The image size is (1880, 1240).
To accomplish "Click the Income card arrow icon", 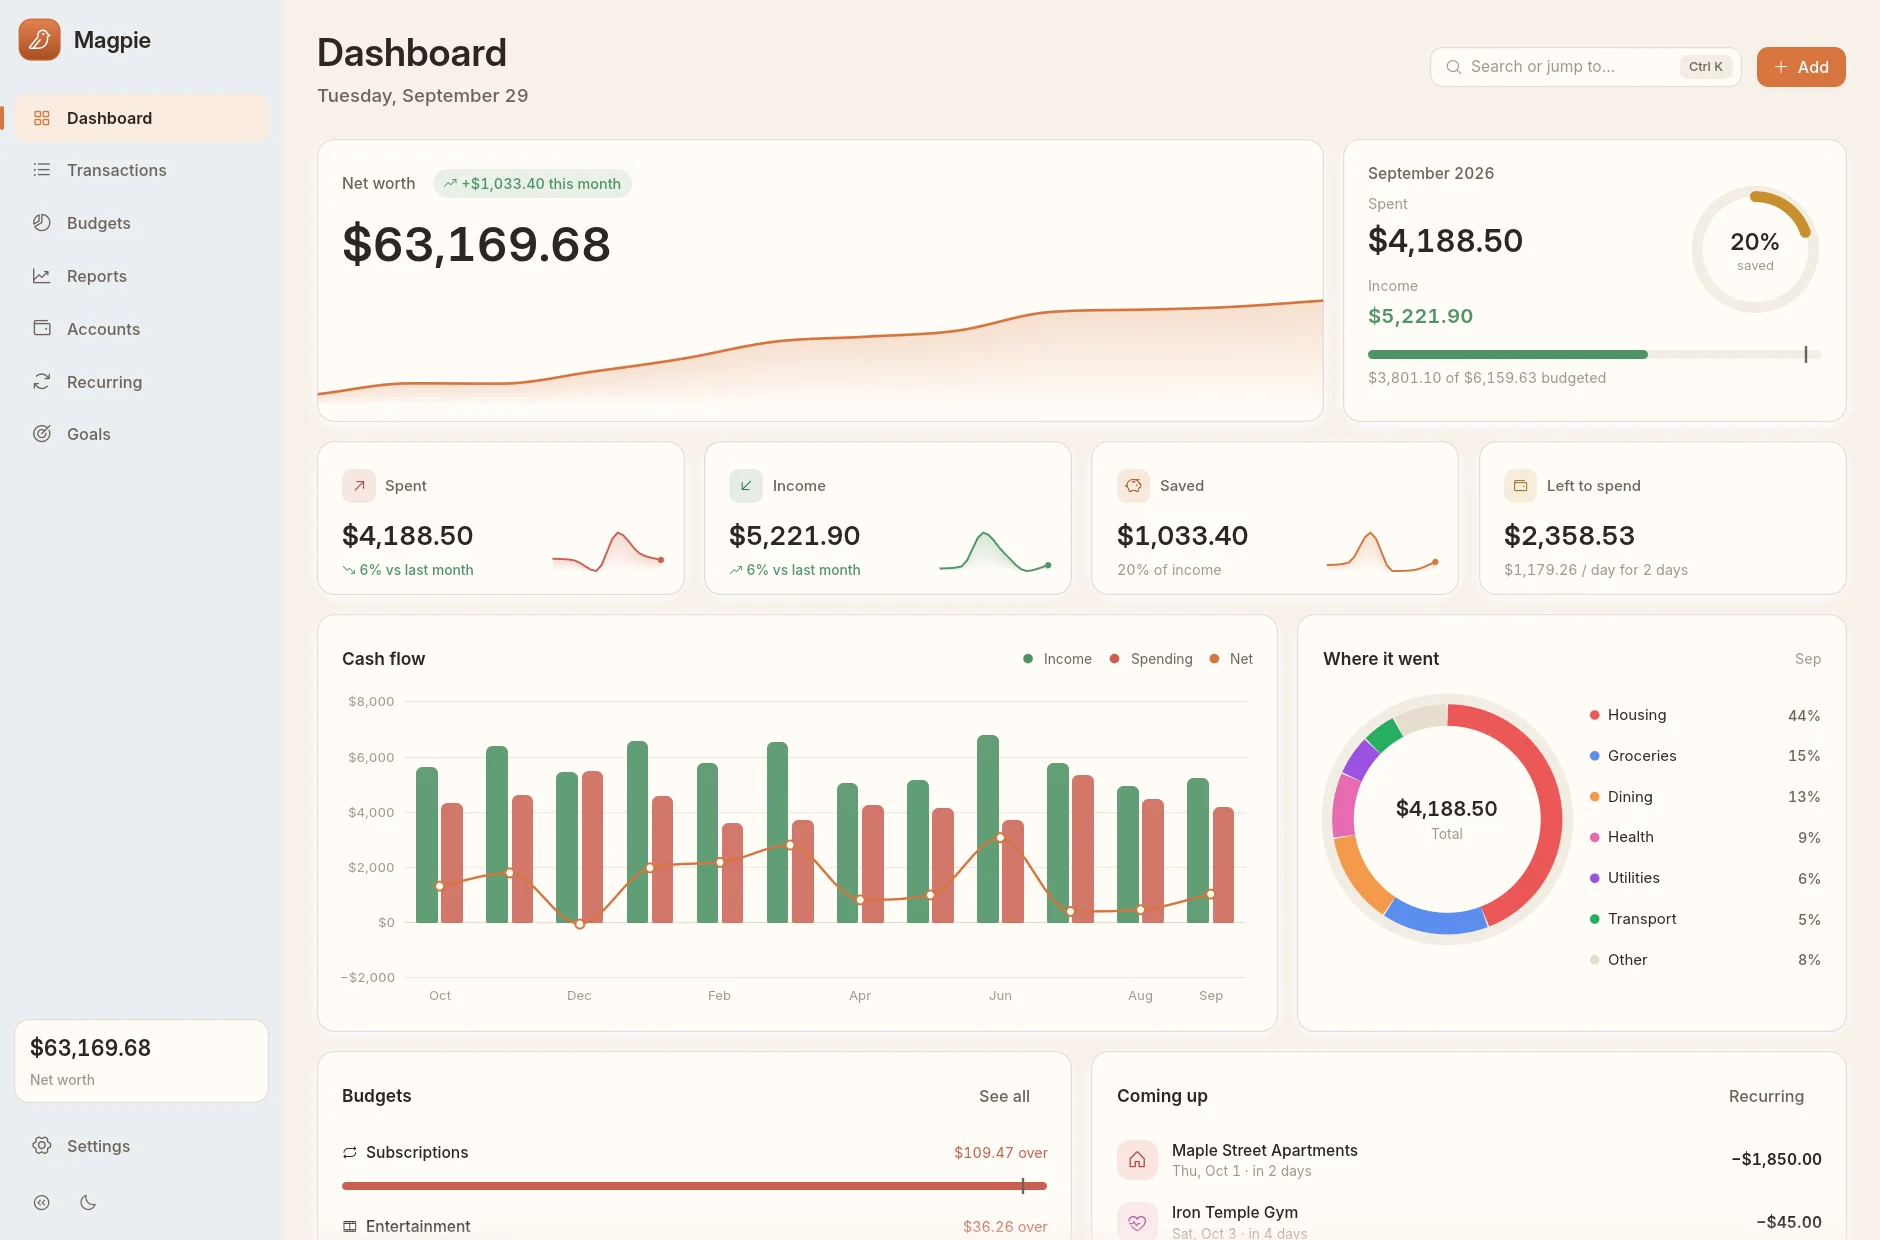I will coord(746,486).
